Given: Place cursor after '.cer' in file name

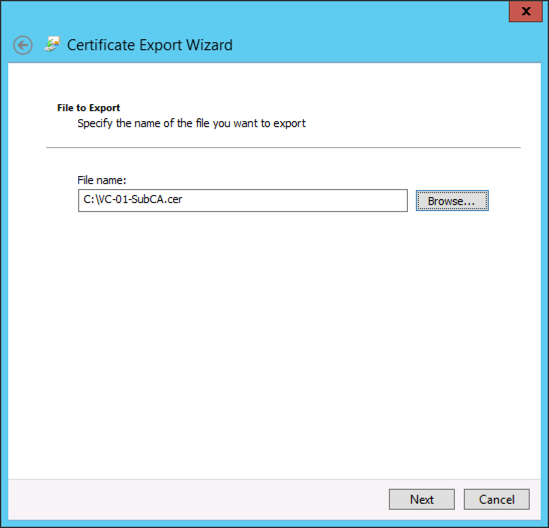Looking at the screenshot, I should tap(183, 200).
